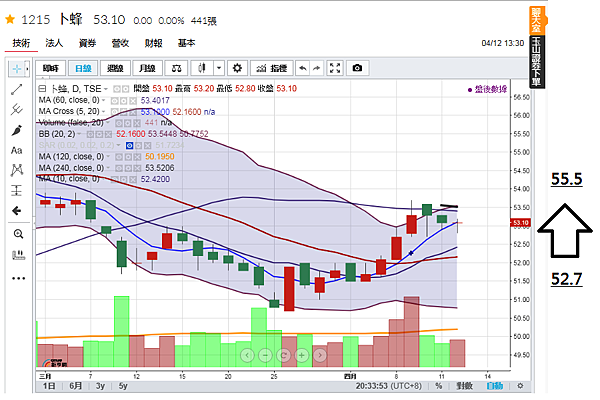Toggle auto scale 自動
Viewport: 600px width, 400px height.
pos(495,386)
